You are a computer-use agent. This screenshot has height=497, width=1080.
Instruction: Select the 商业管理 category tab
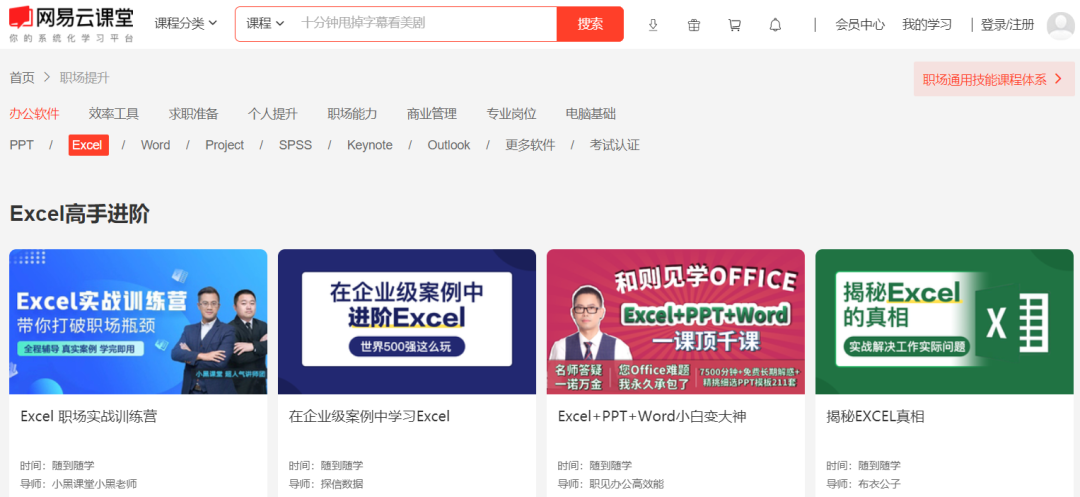point(432,114)
